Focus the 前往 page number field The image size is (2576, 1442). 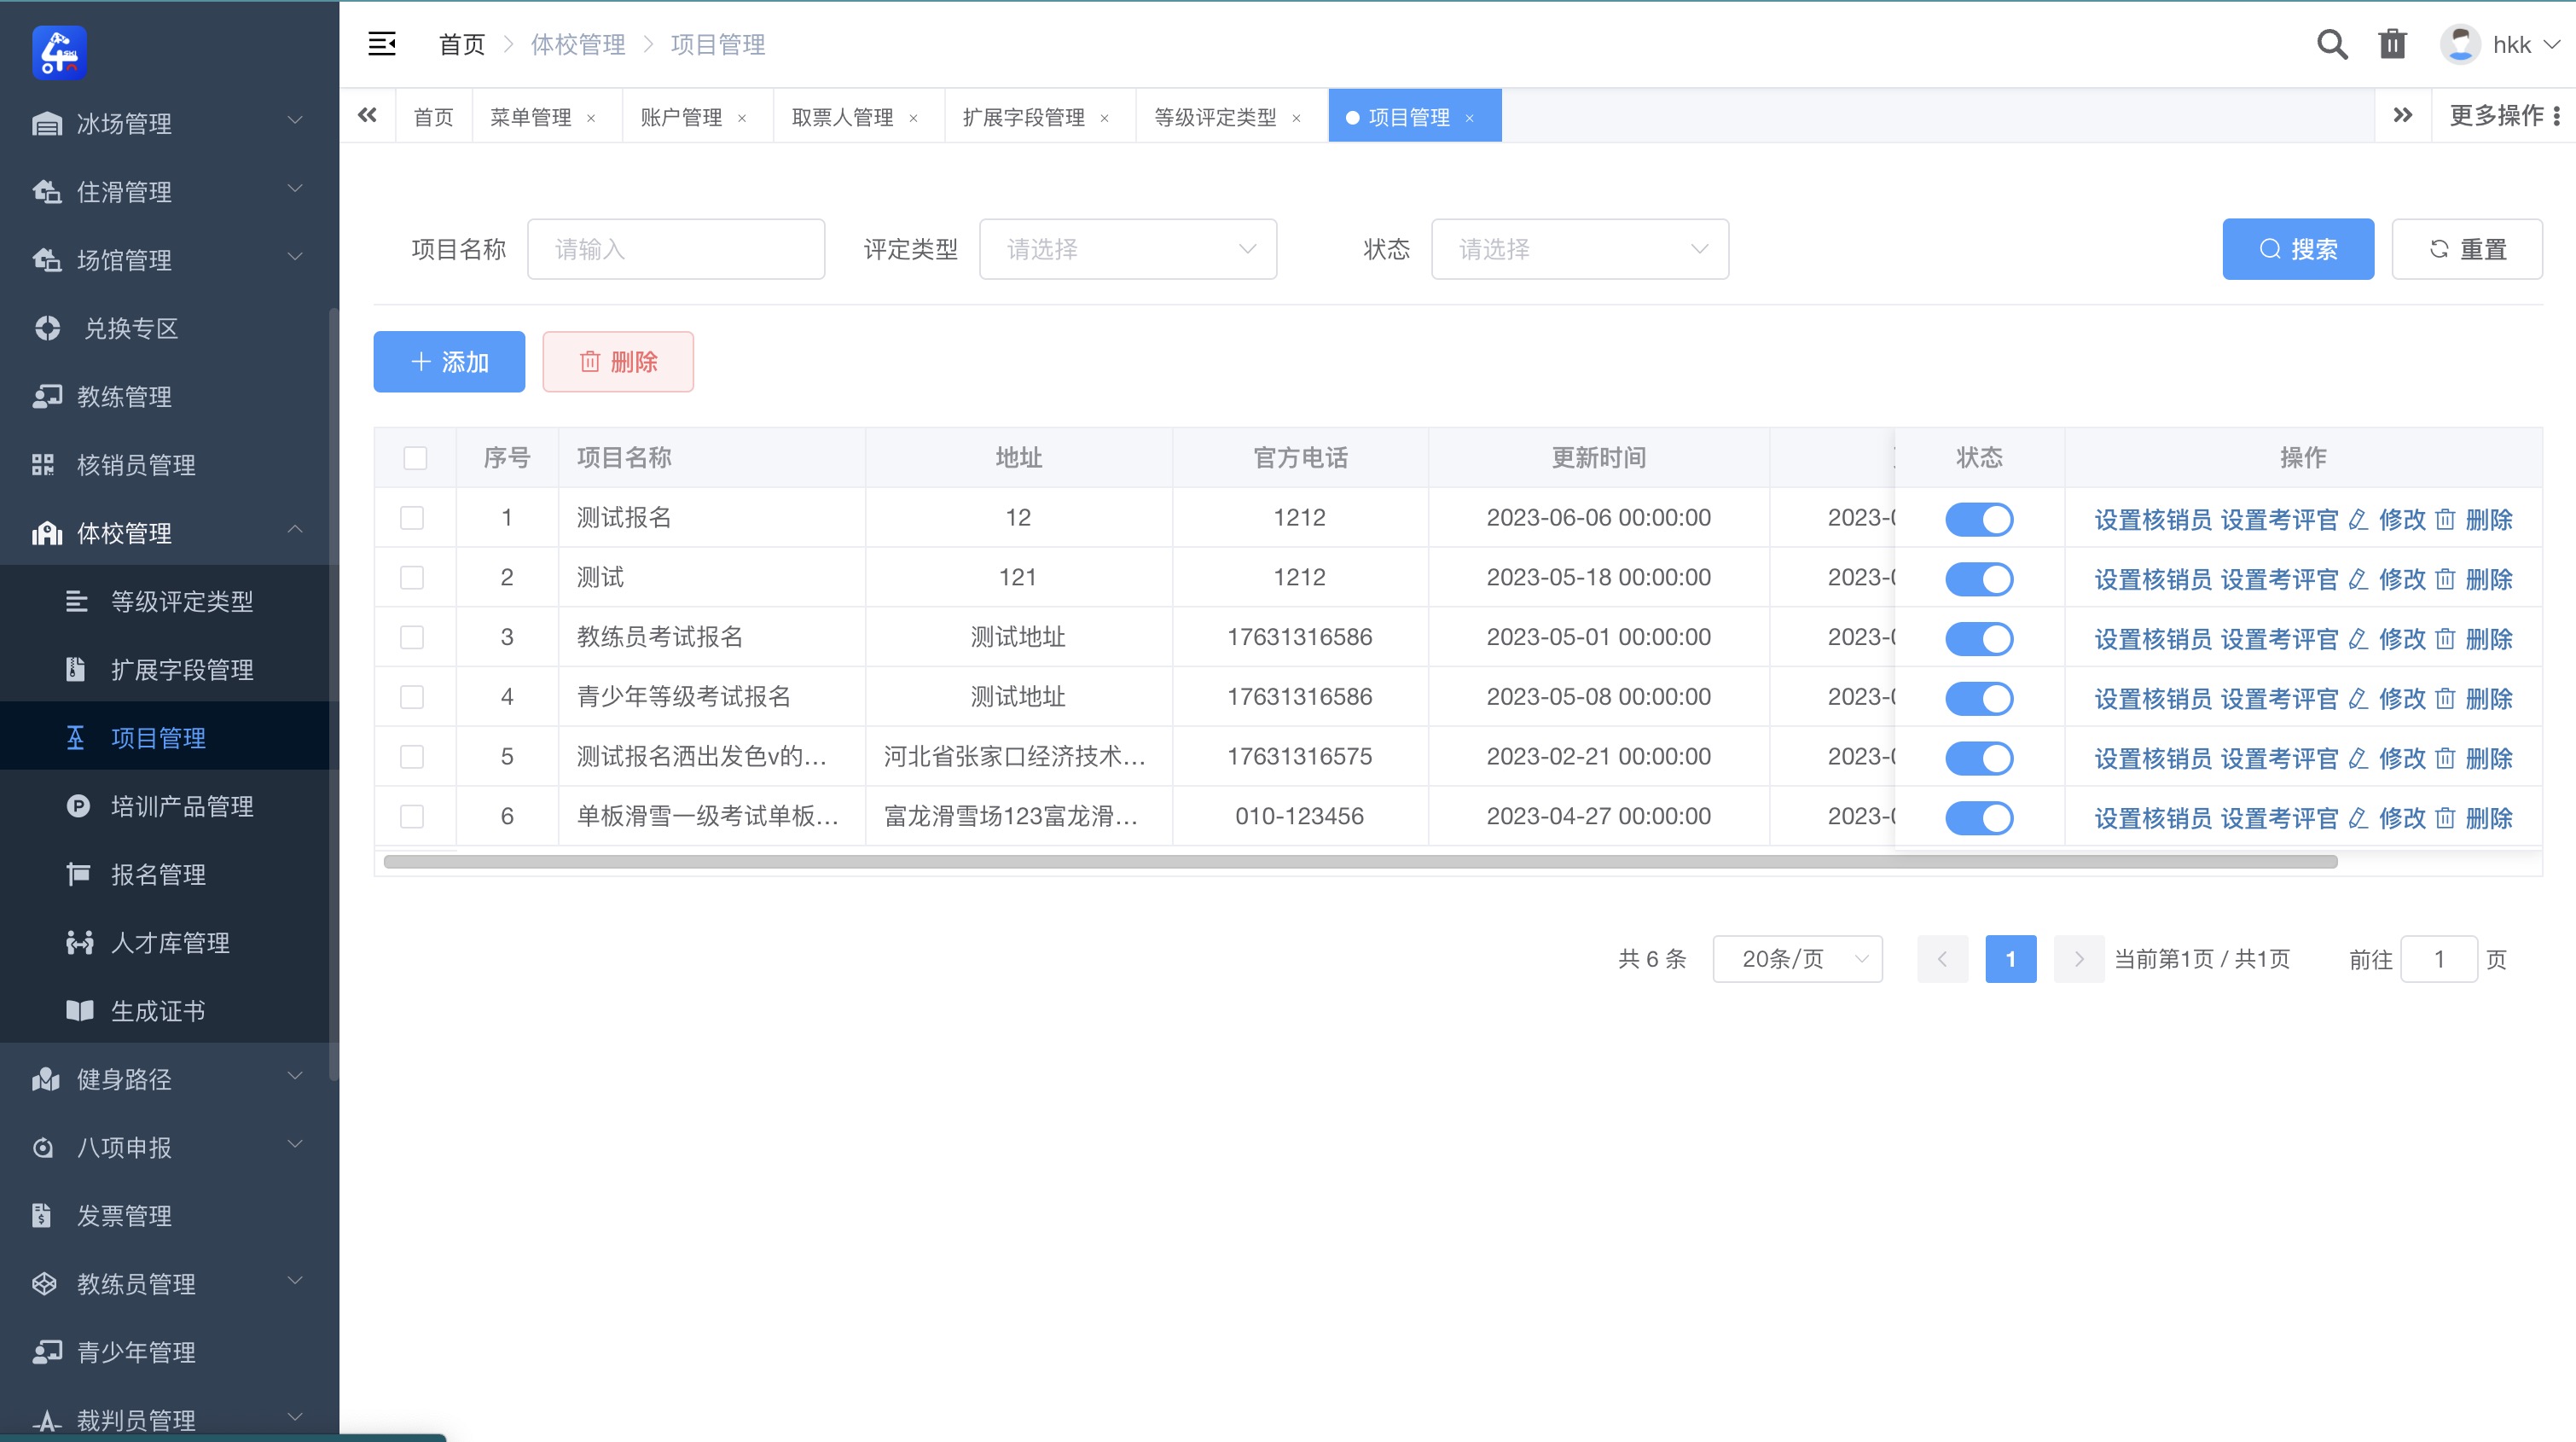coord(2439,959)
